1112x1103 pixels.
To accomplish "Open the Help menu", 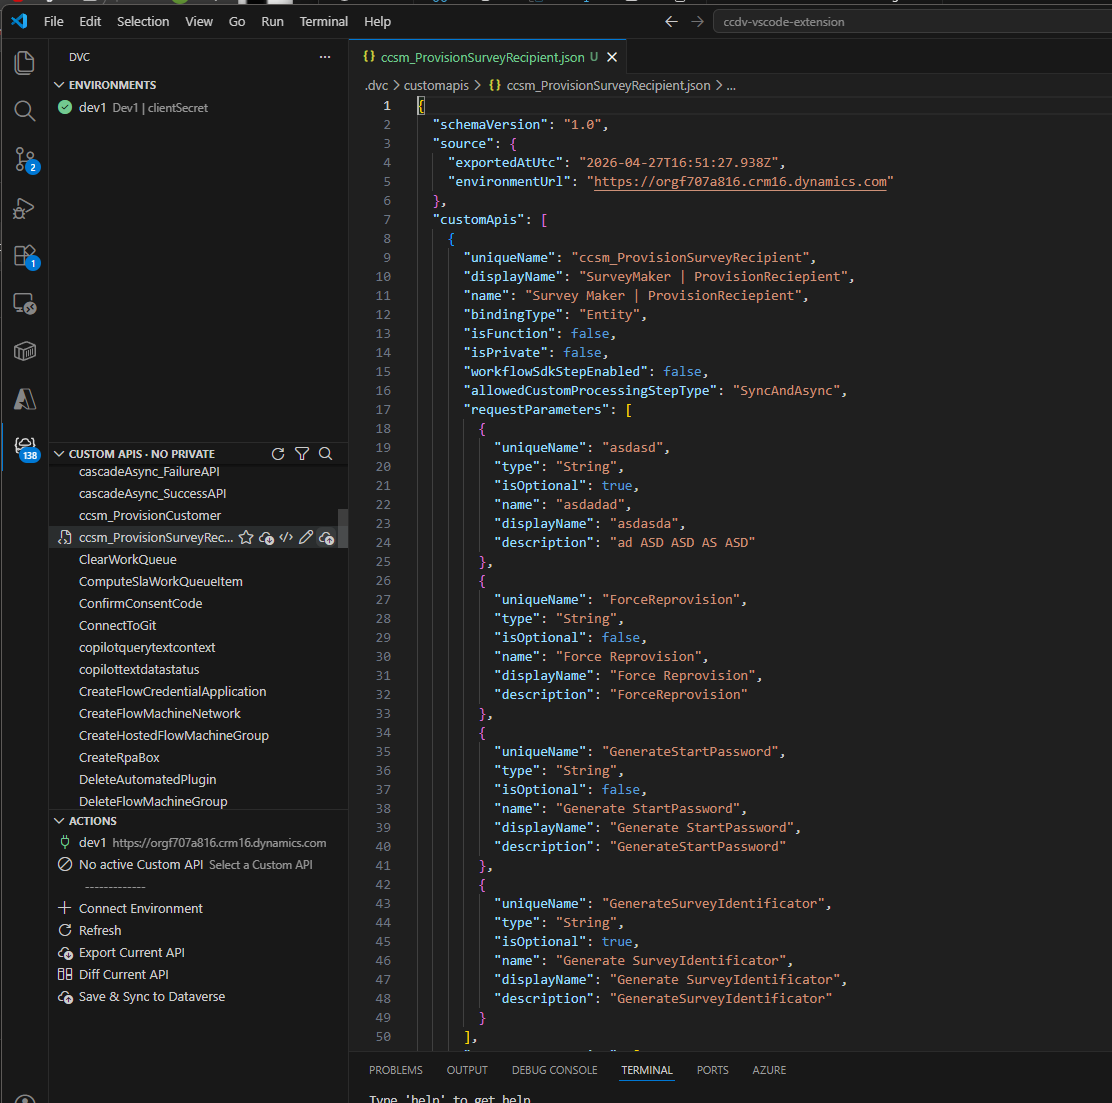I will [x=377, y=22].
